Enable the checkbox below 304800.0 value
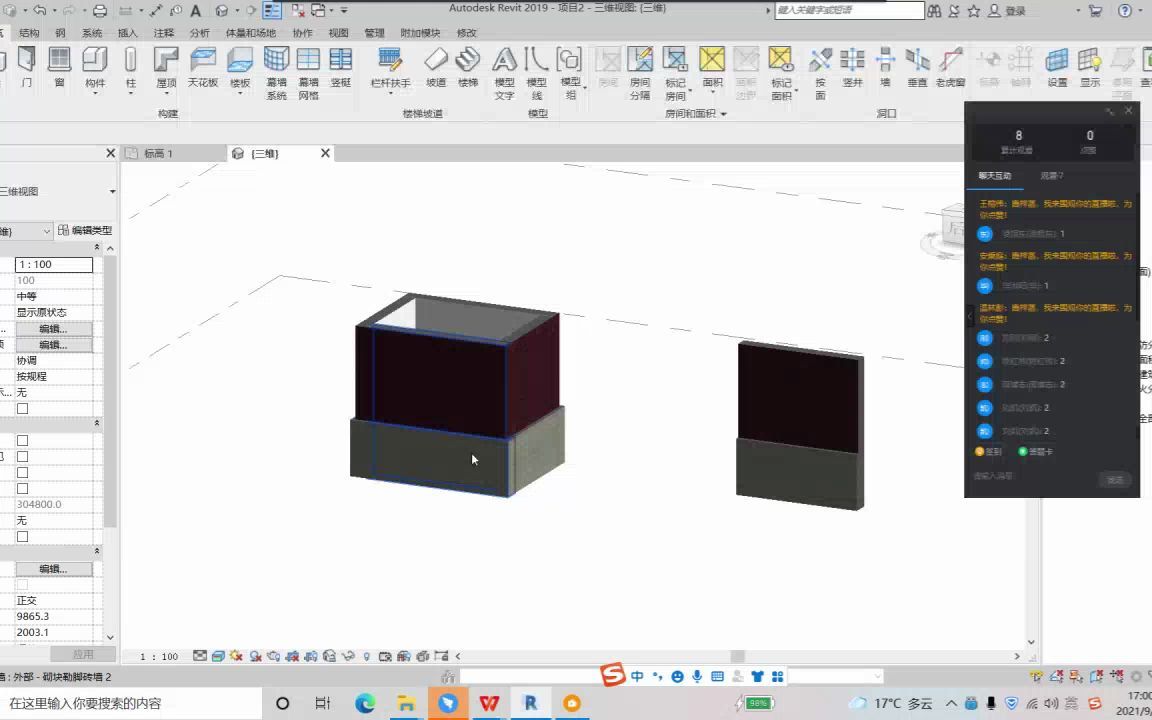This screenshot has width=1152, height=720. pos(22,536)
